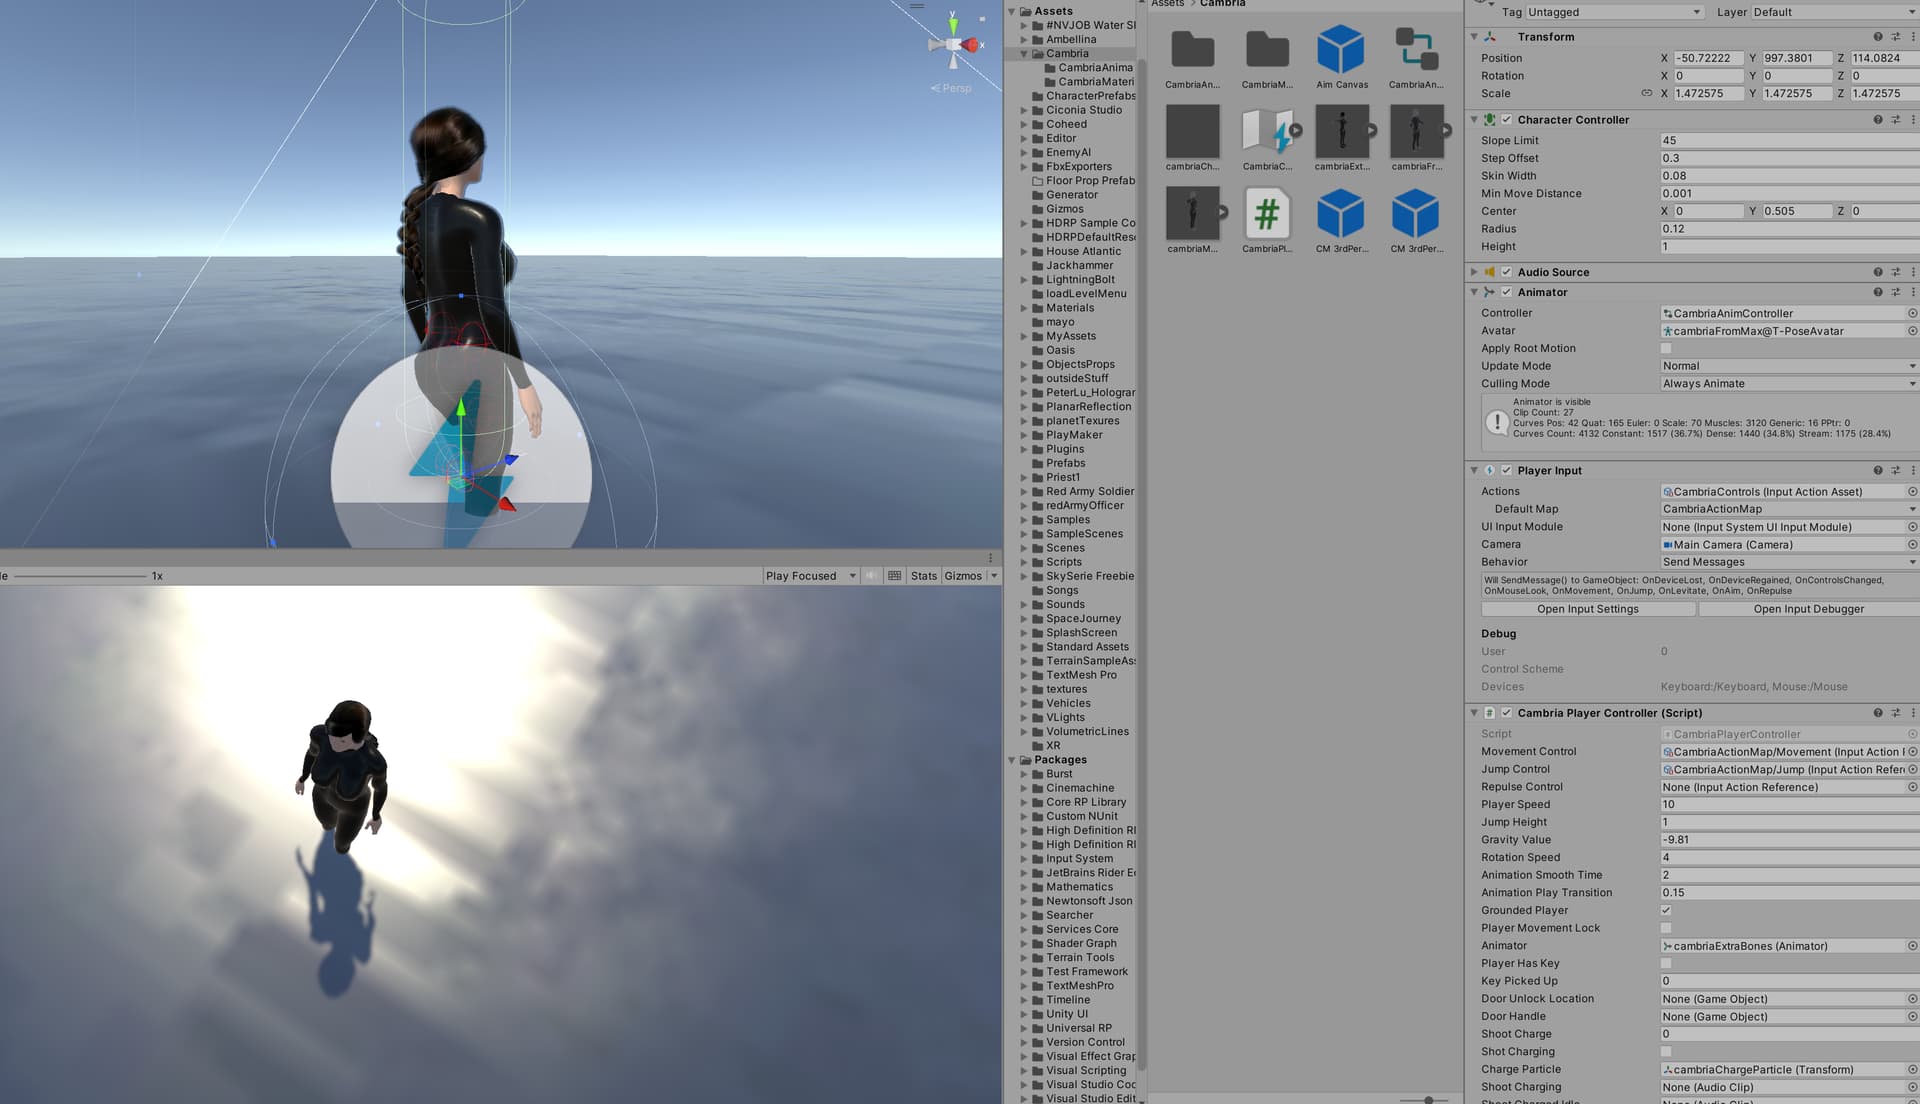Select the Aim Canvas prefab asset
Screen dimensions: 1920x1104
click(x=1341, y=57)
